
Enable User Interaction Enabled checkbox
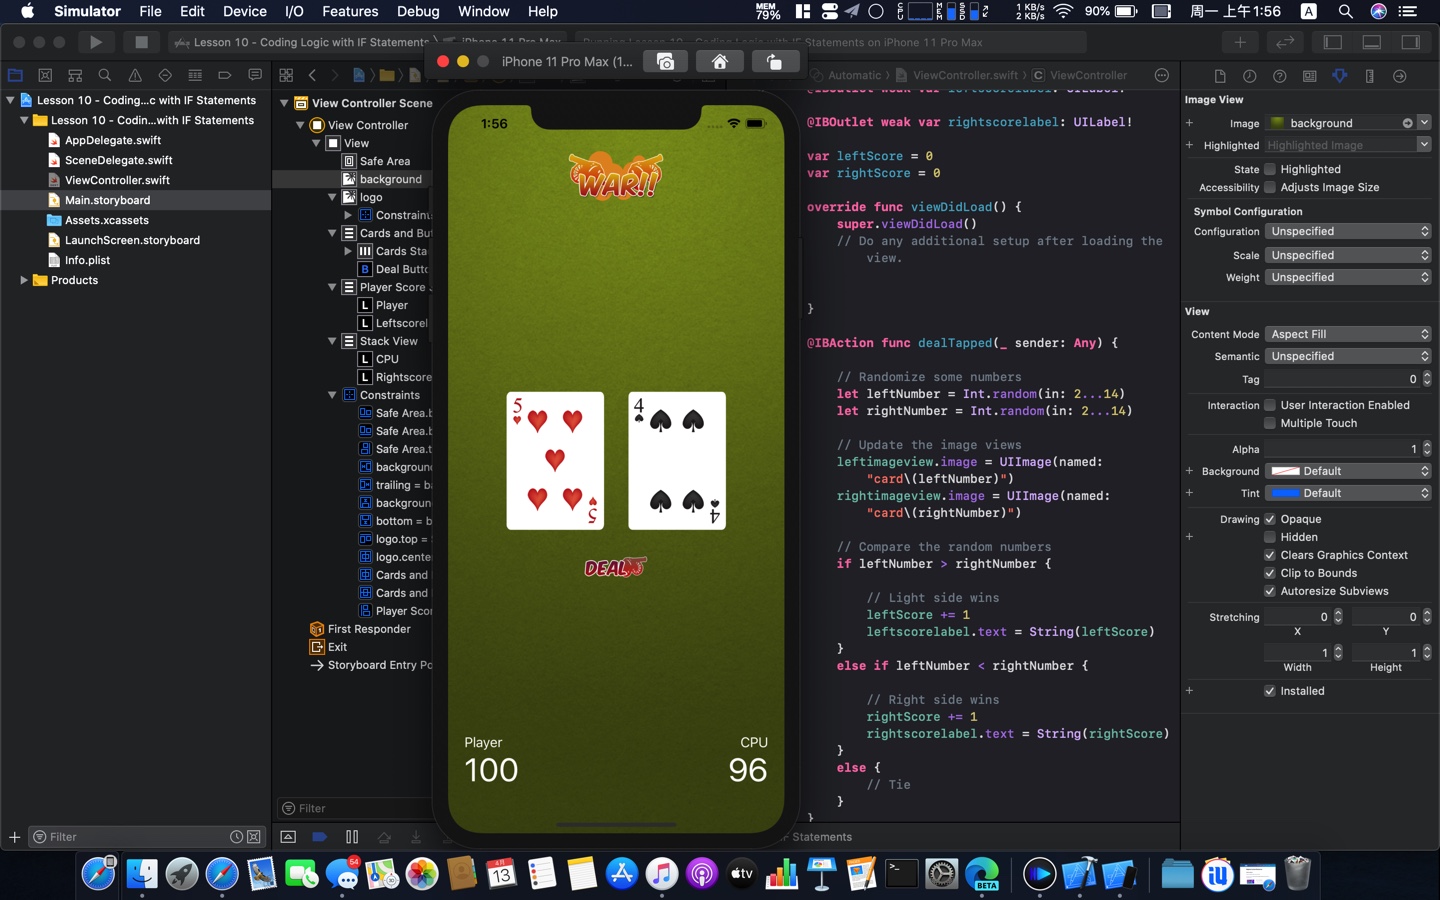coord(1270,405)
